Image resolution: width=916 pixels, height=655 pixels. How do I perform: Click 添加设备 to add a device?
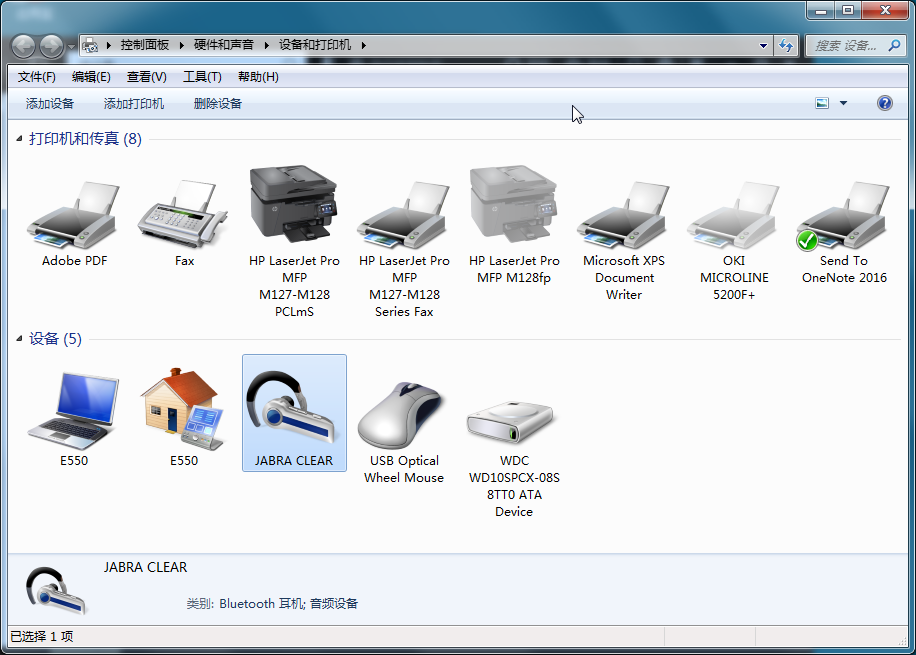(x=50, y=103)
